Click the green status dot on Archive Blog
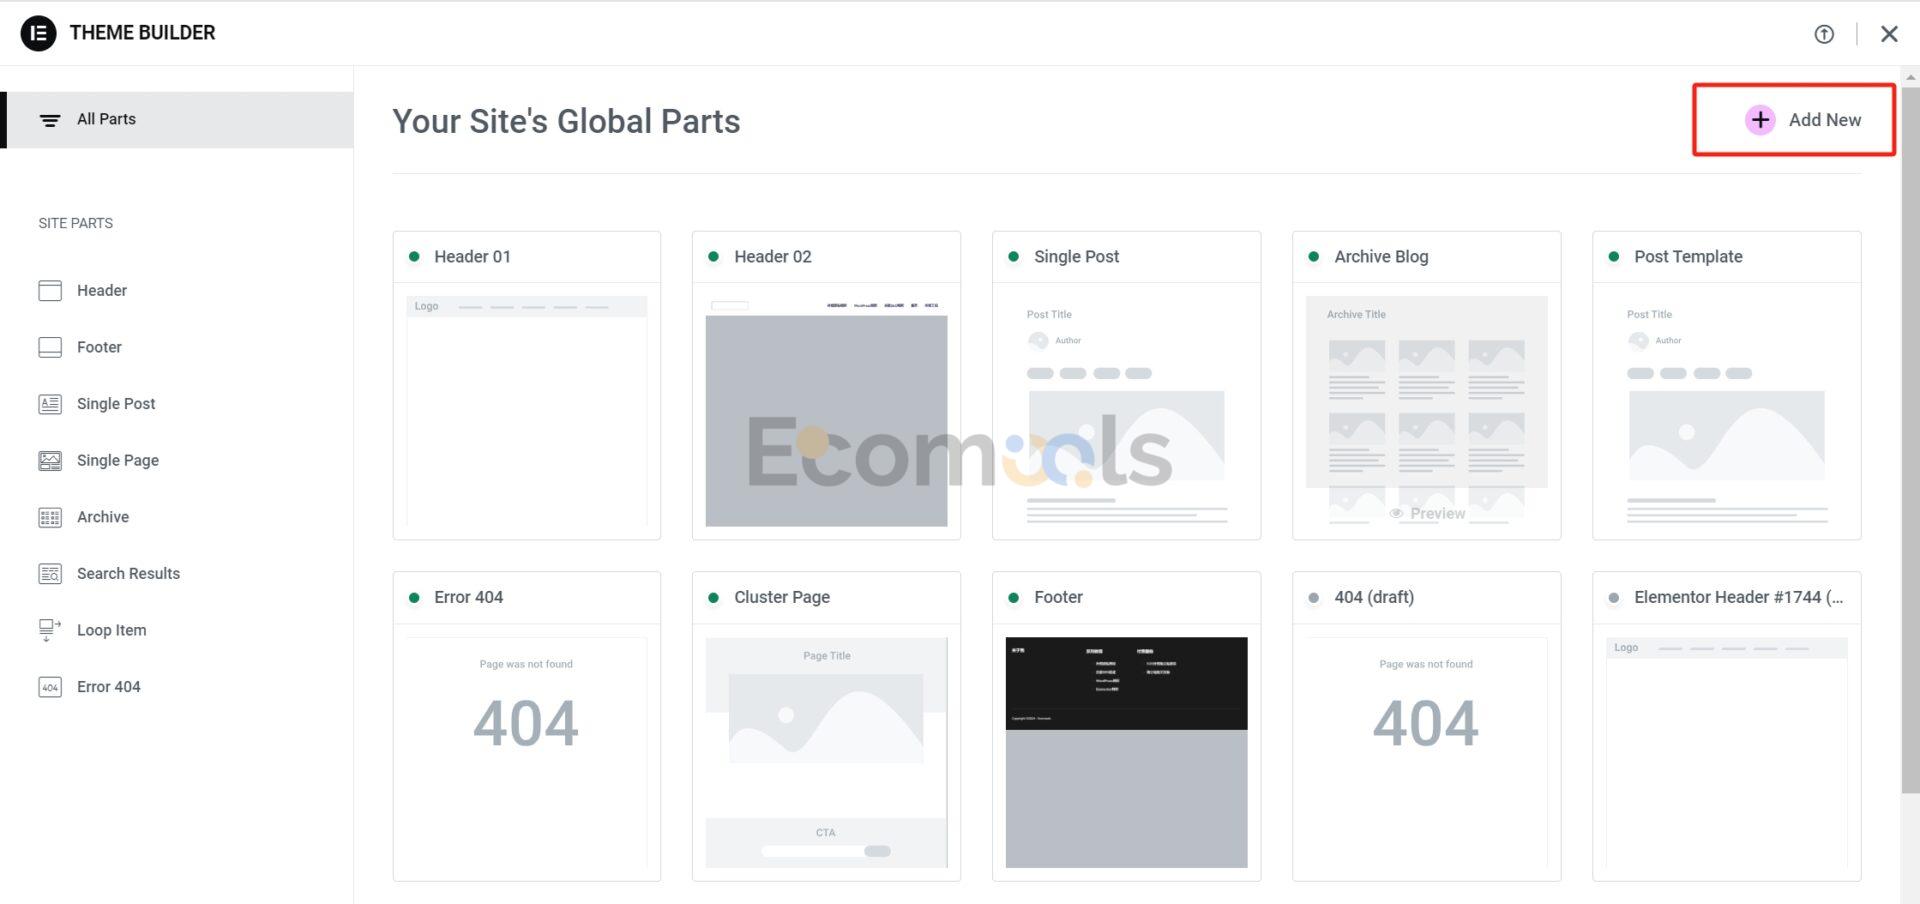 point(1314,257)
